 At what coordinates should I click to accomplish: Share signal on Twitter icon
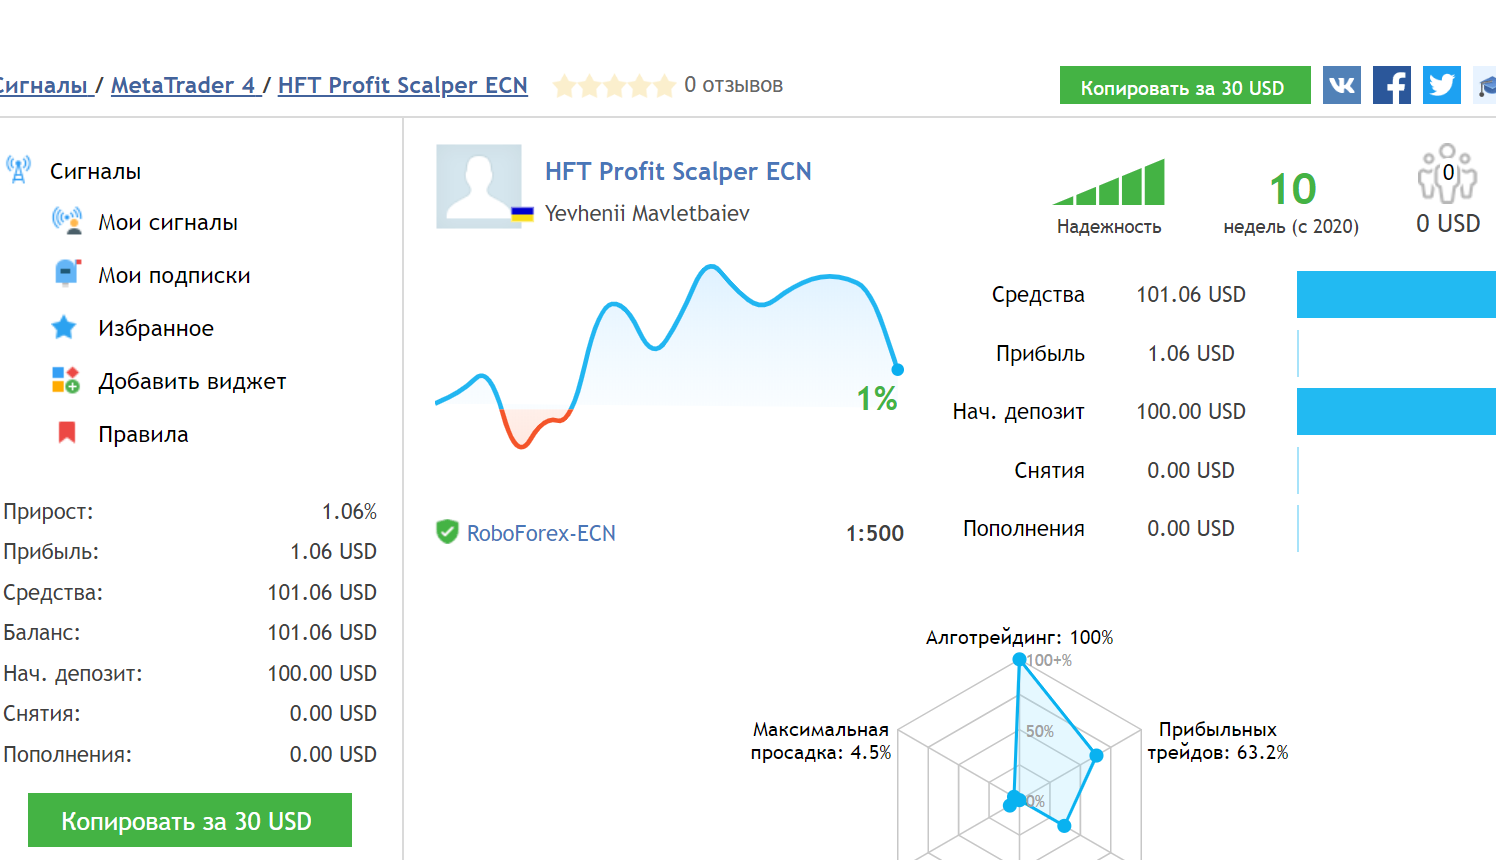coord(1441,85)
